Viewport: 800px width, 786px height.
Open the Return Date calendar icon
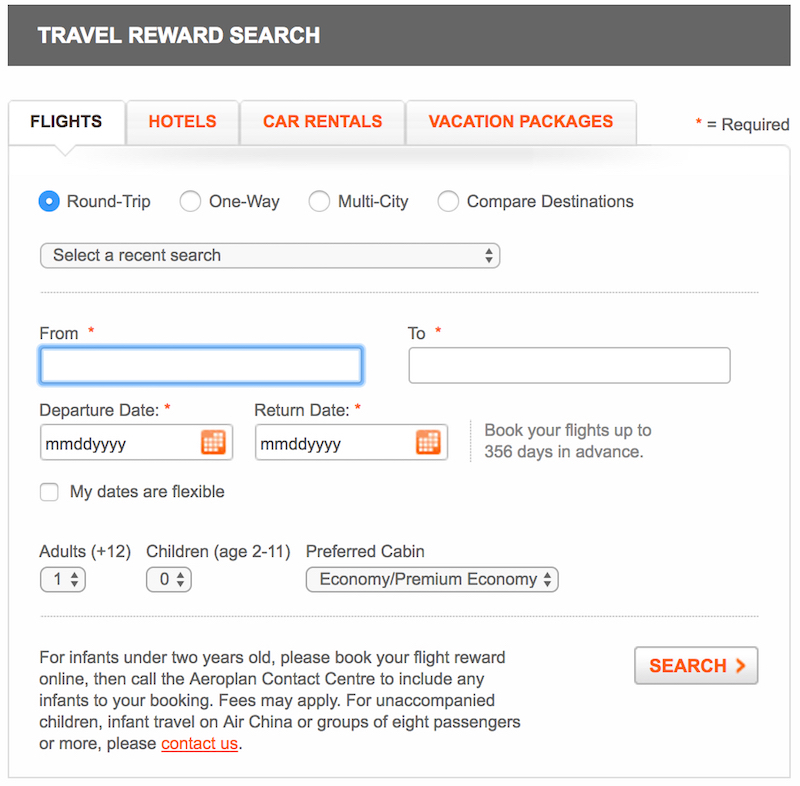pyautogui.click(x=428, y=442)
